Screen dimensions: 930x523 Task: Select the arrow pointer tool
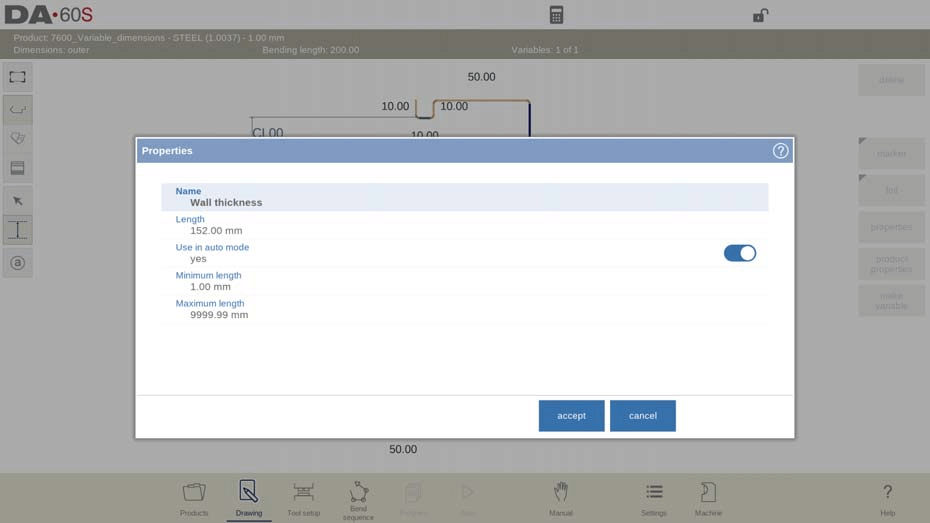tap(18, 201)
